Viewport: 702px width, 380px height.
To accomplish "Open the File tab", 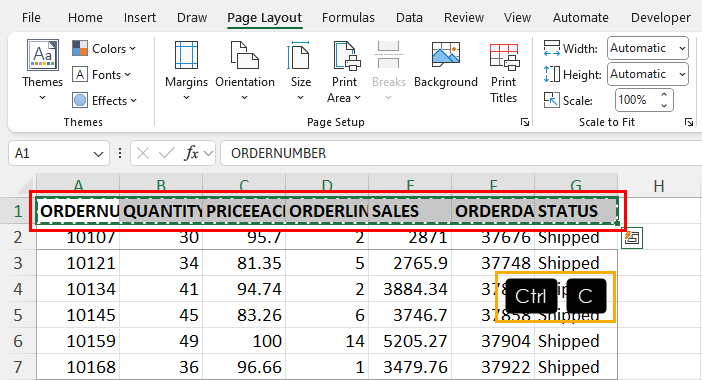I will tap(31, 17).
